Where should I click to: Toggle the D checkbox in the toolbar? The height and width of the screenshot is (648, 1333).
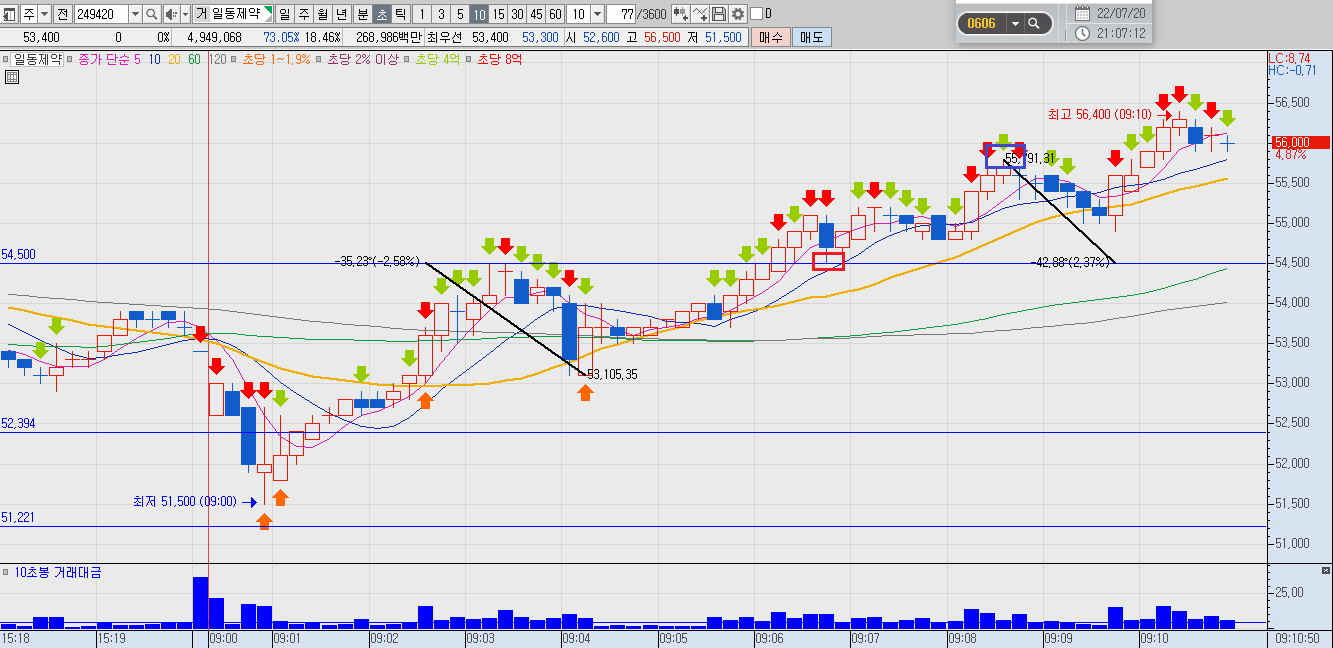pyautogui.click(x=756, y=14)
